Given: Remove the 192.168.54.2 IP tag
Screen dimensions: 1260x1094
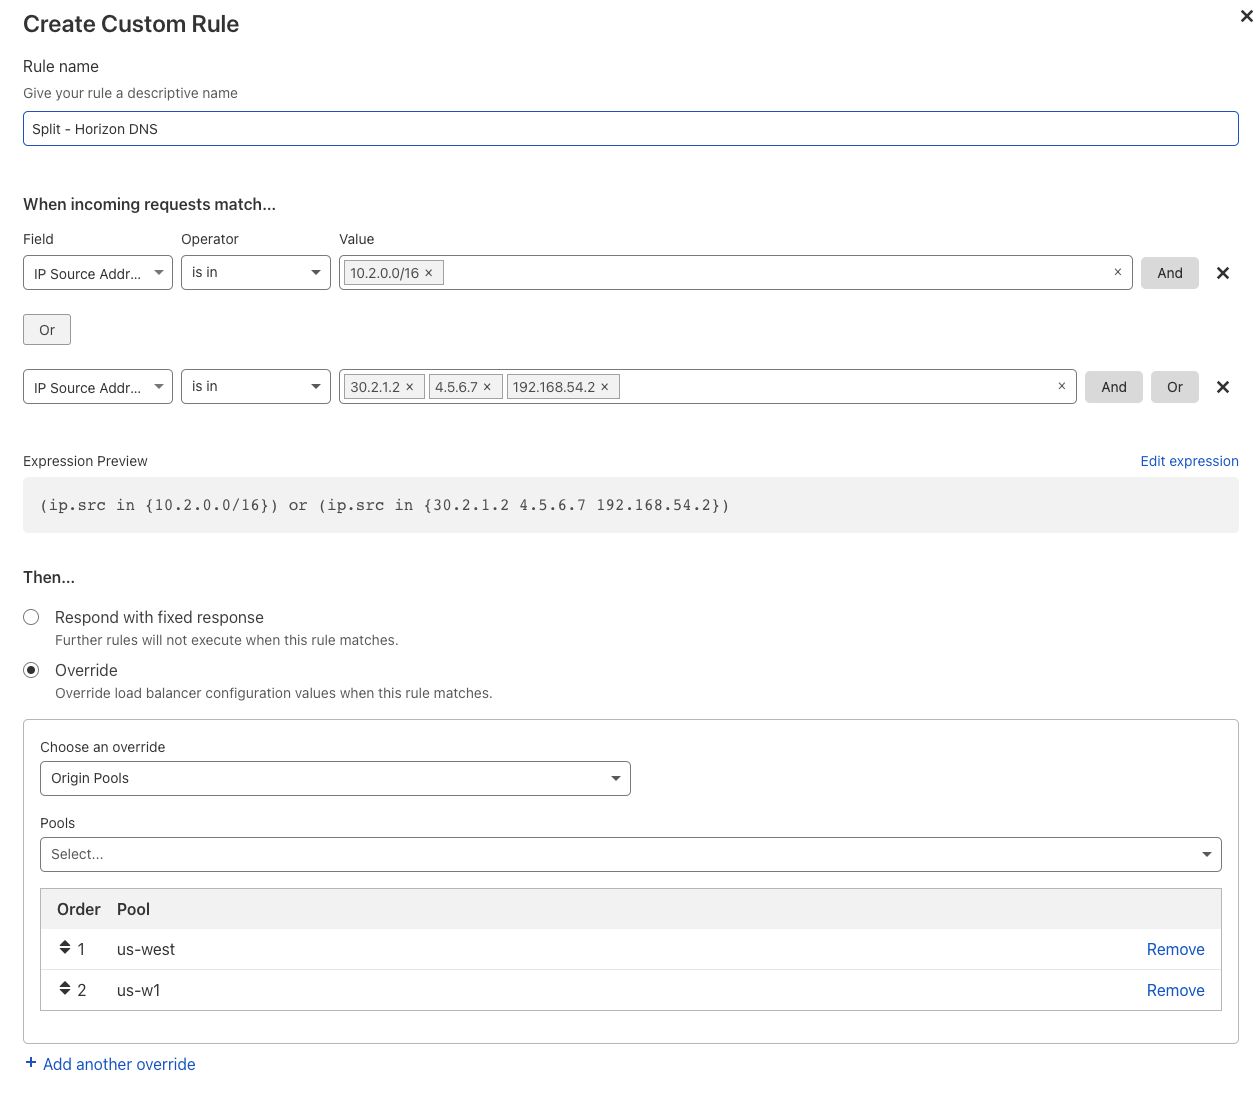Looking at the screenshot, I should point(605,387).
